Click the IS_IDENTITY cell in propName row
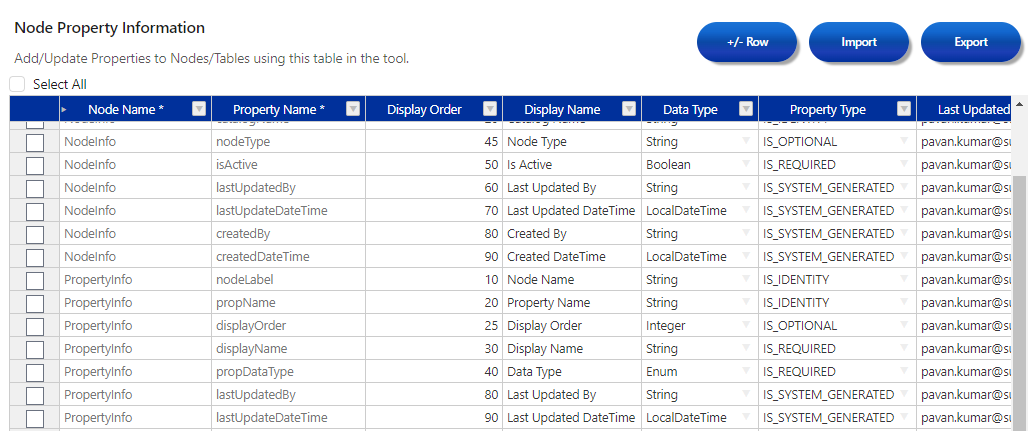Image resolution: width=1034 pixels, height=431 pixels. click(x=837, y=302)
